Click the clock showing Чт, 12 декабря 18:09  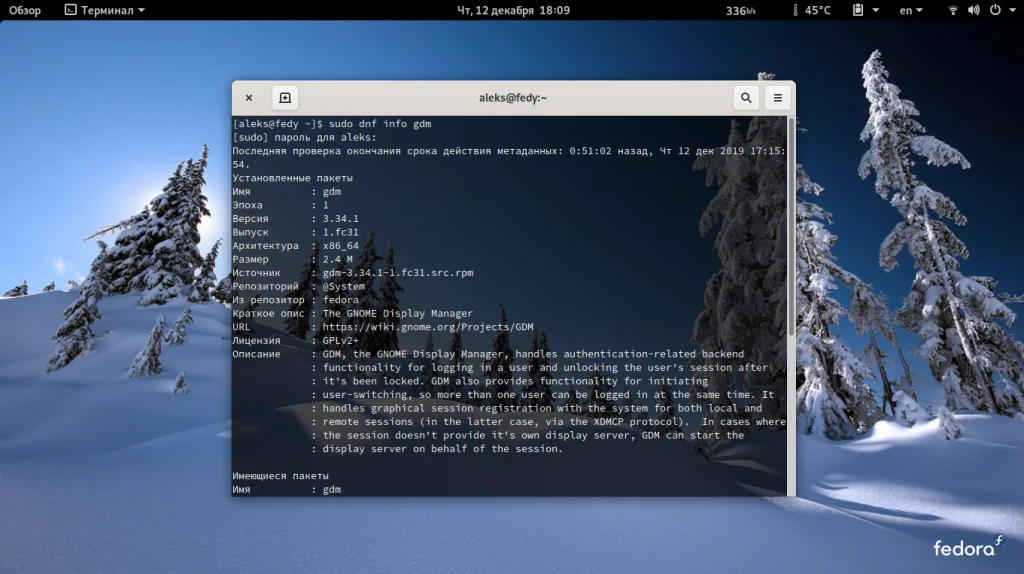point(513,10)
